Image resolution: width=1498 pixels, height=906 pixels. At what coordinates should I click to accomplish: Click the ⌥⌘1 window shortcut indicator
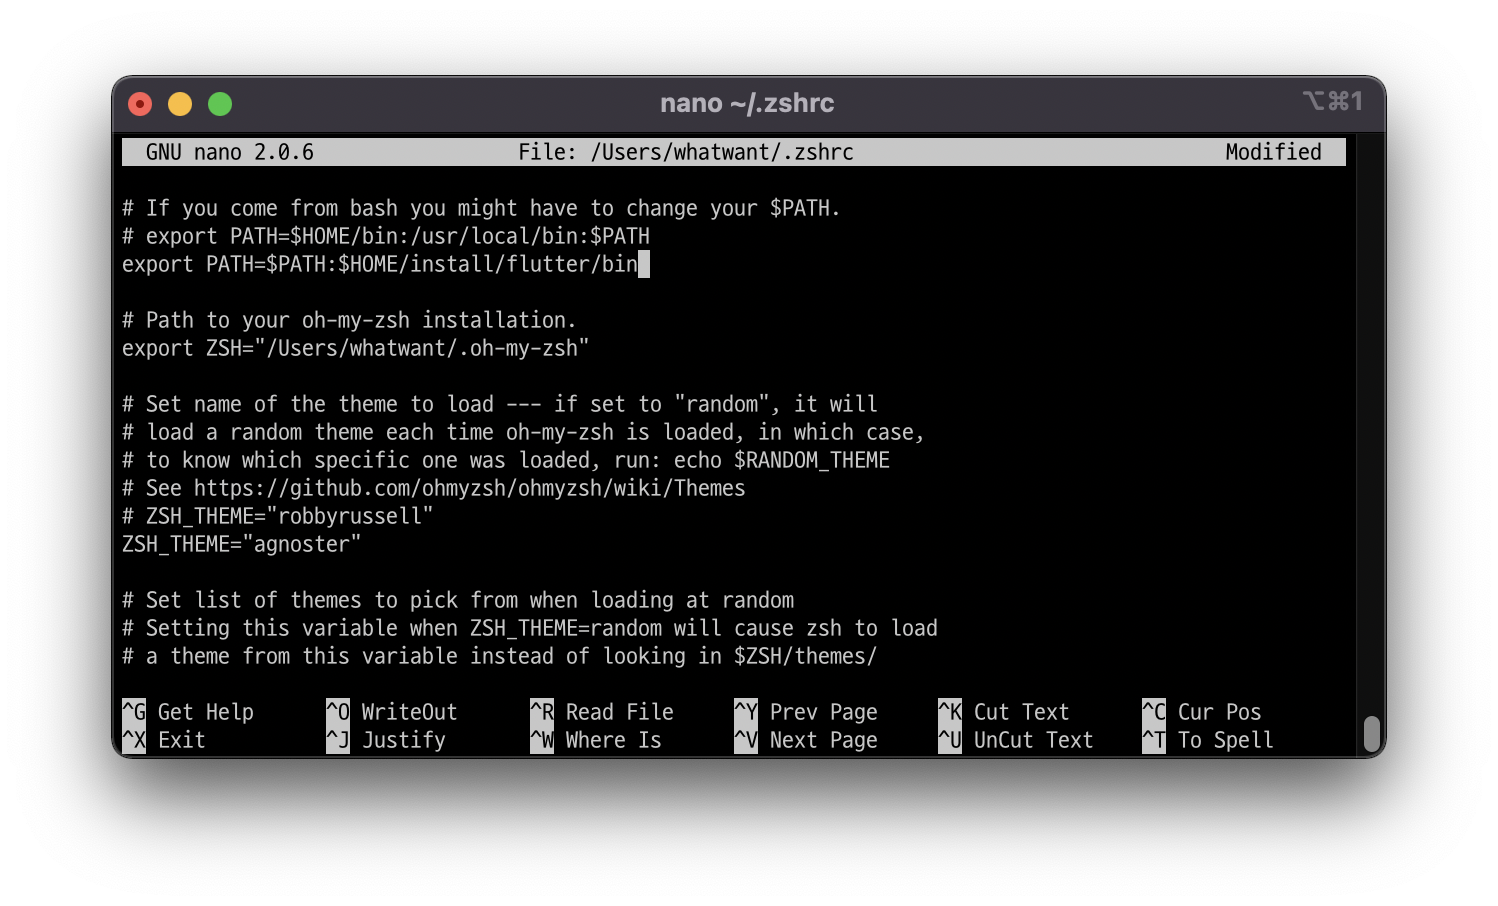(1333, 101)
